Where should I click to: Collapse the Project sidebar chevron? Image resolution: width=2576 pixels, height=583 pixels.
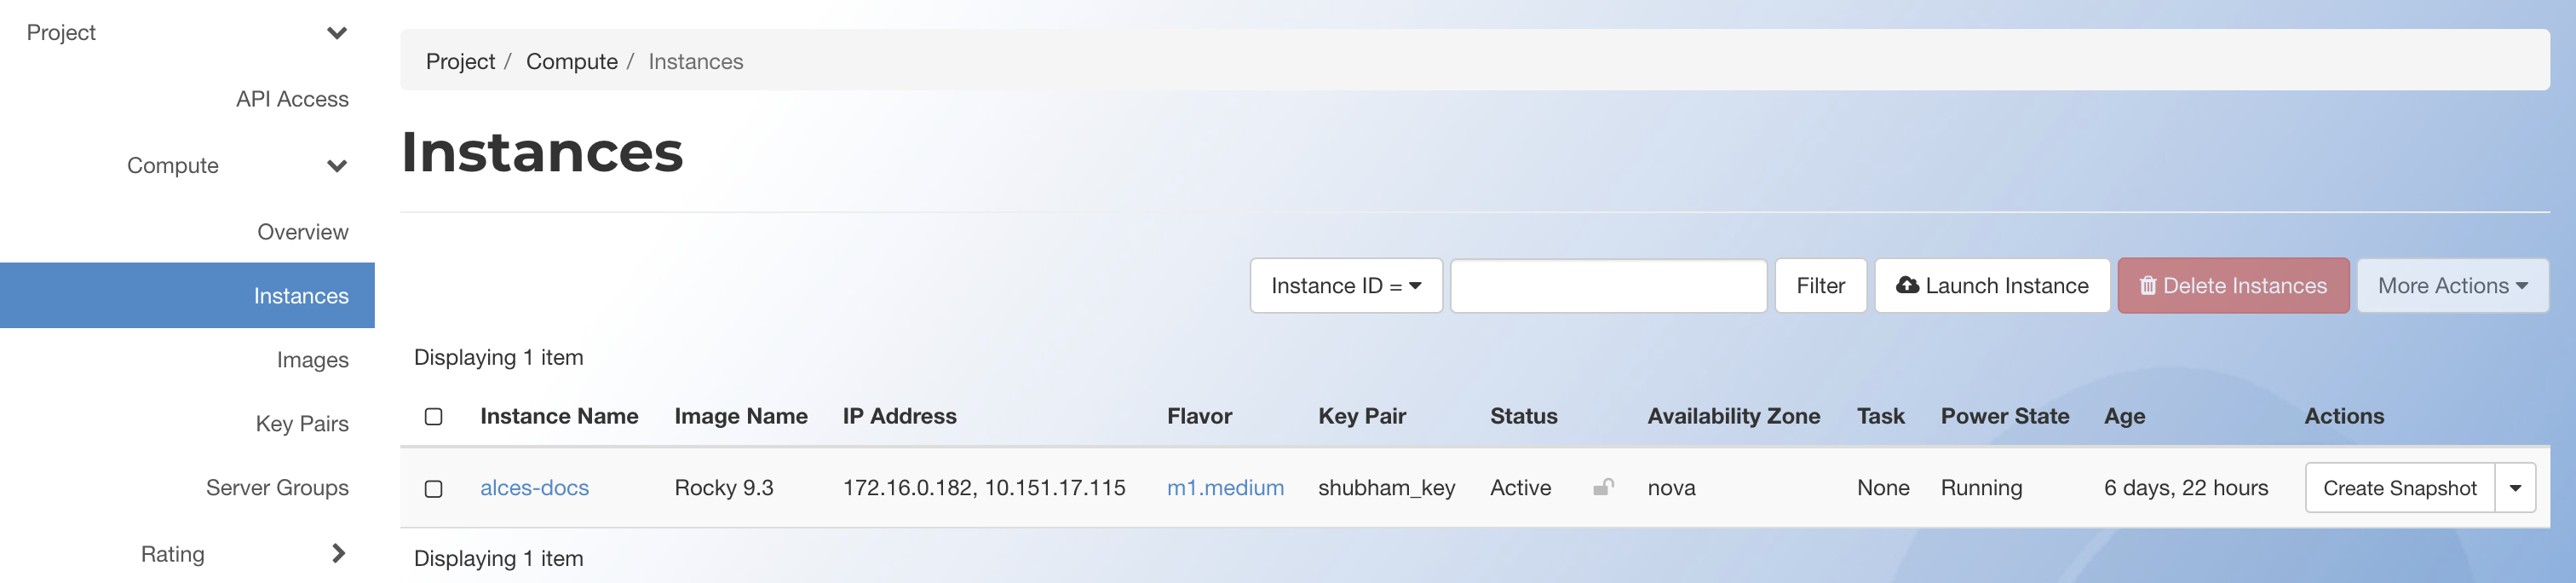pyautogui.click(x=337, y=33)
